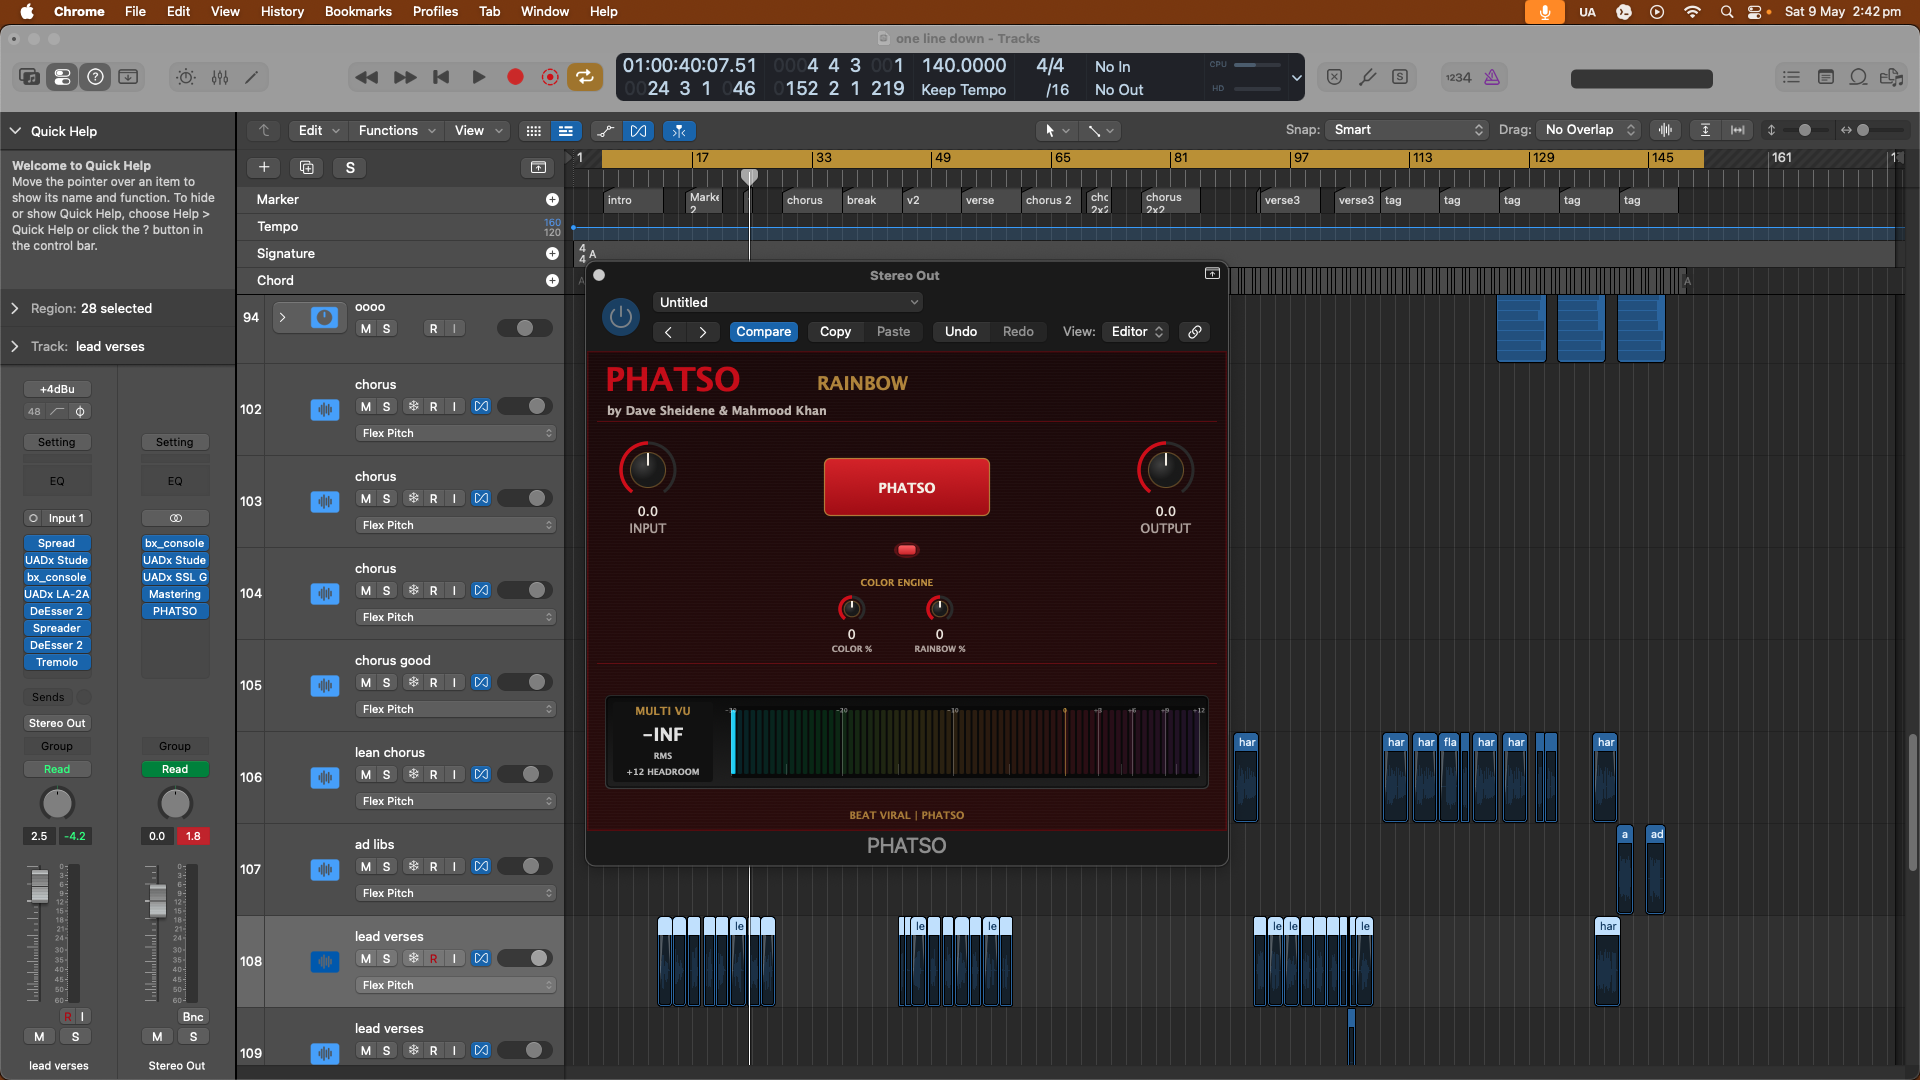Collapse the Quick Help section

pyautogui.click(x=16, y=131)
